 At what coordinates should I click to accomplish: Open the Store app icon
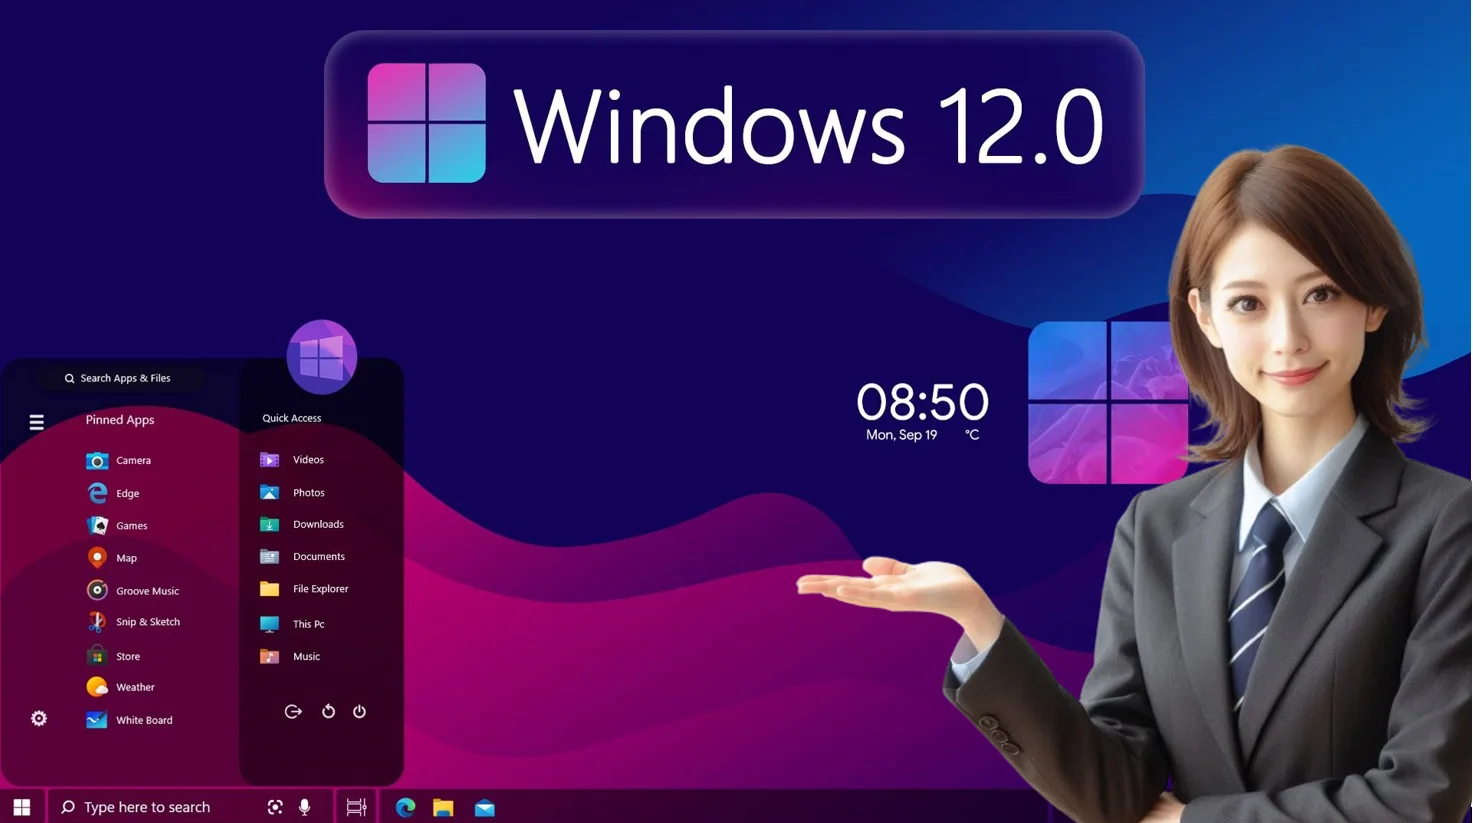pyautogui.click(x=97, y=656)
